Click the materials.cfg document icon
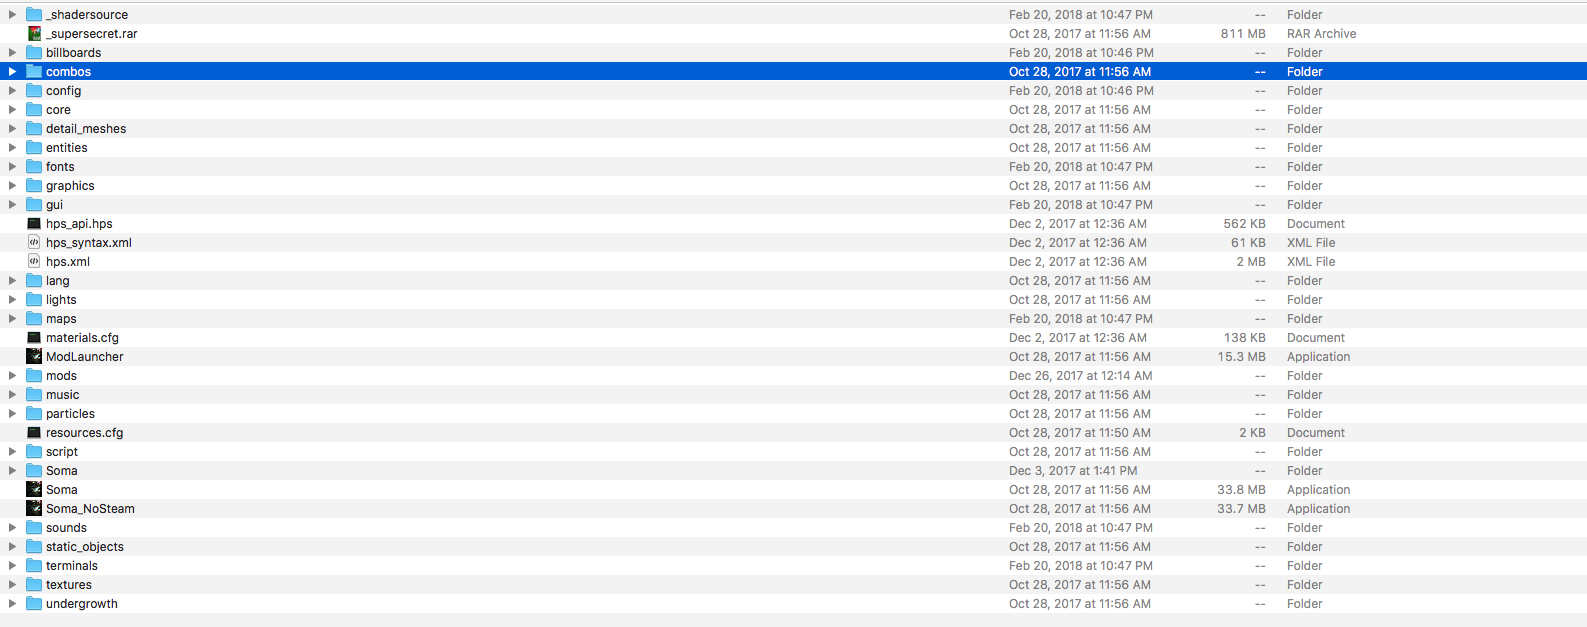Screen dimensions: 1587x627 tap(34, 338)
